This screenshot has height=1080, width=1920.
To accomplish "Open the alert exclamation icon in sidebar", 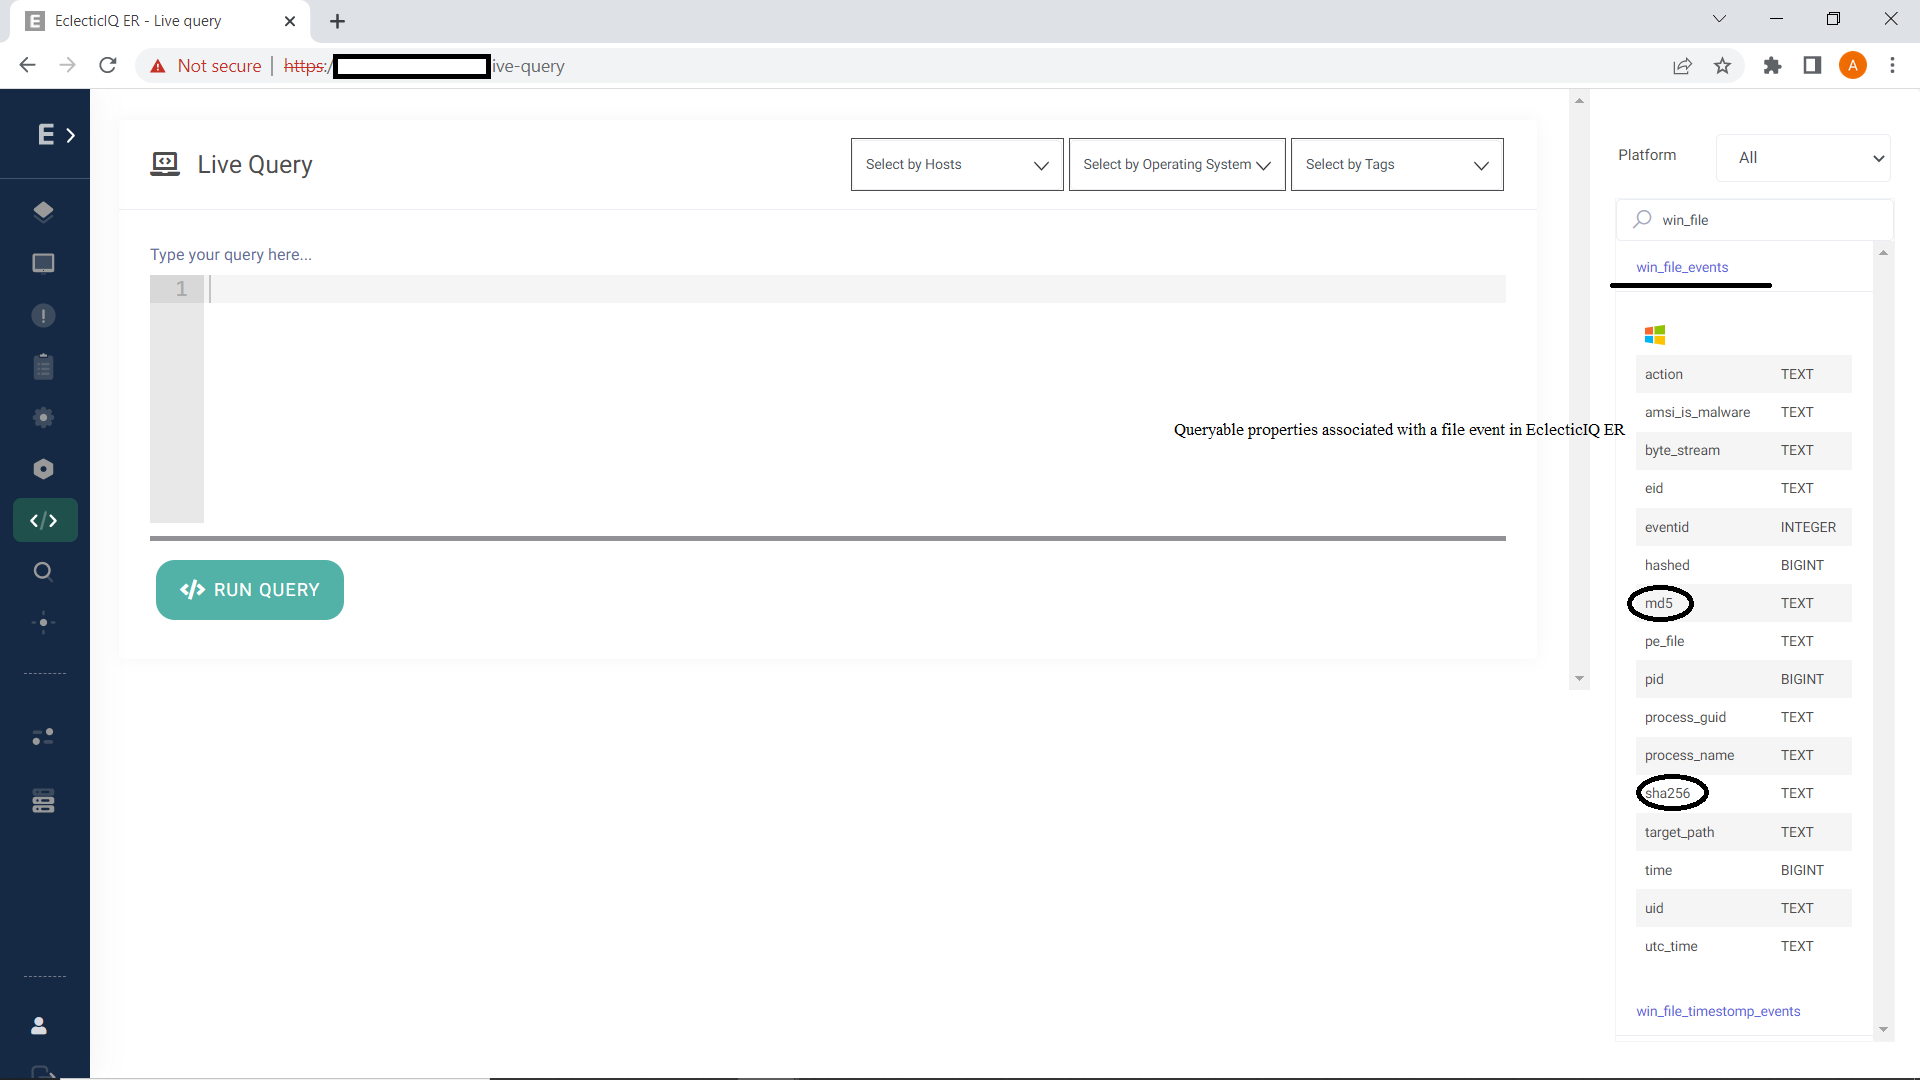I will [x=44, y=315].
